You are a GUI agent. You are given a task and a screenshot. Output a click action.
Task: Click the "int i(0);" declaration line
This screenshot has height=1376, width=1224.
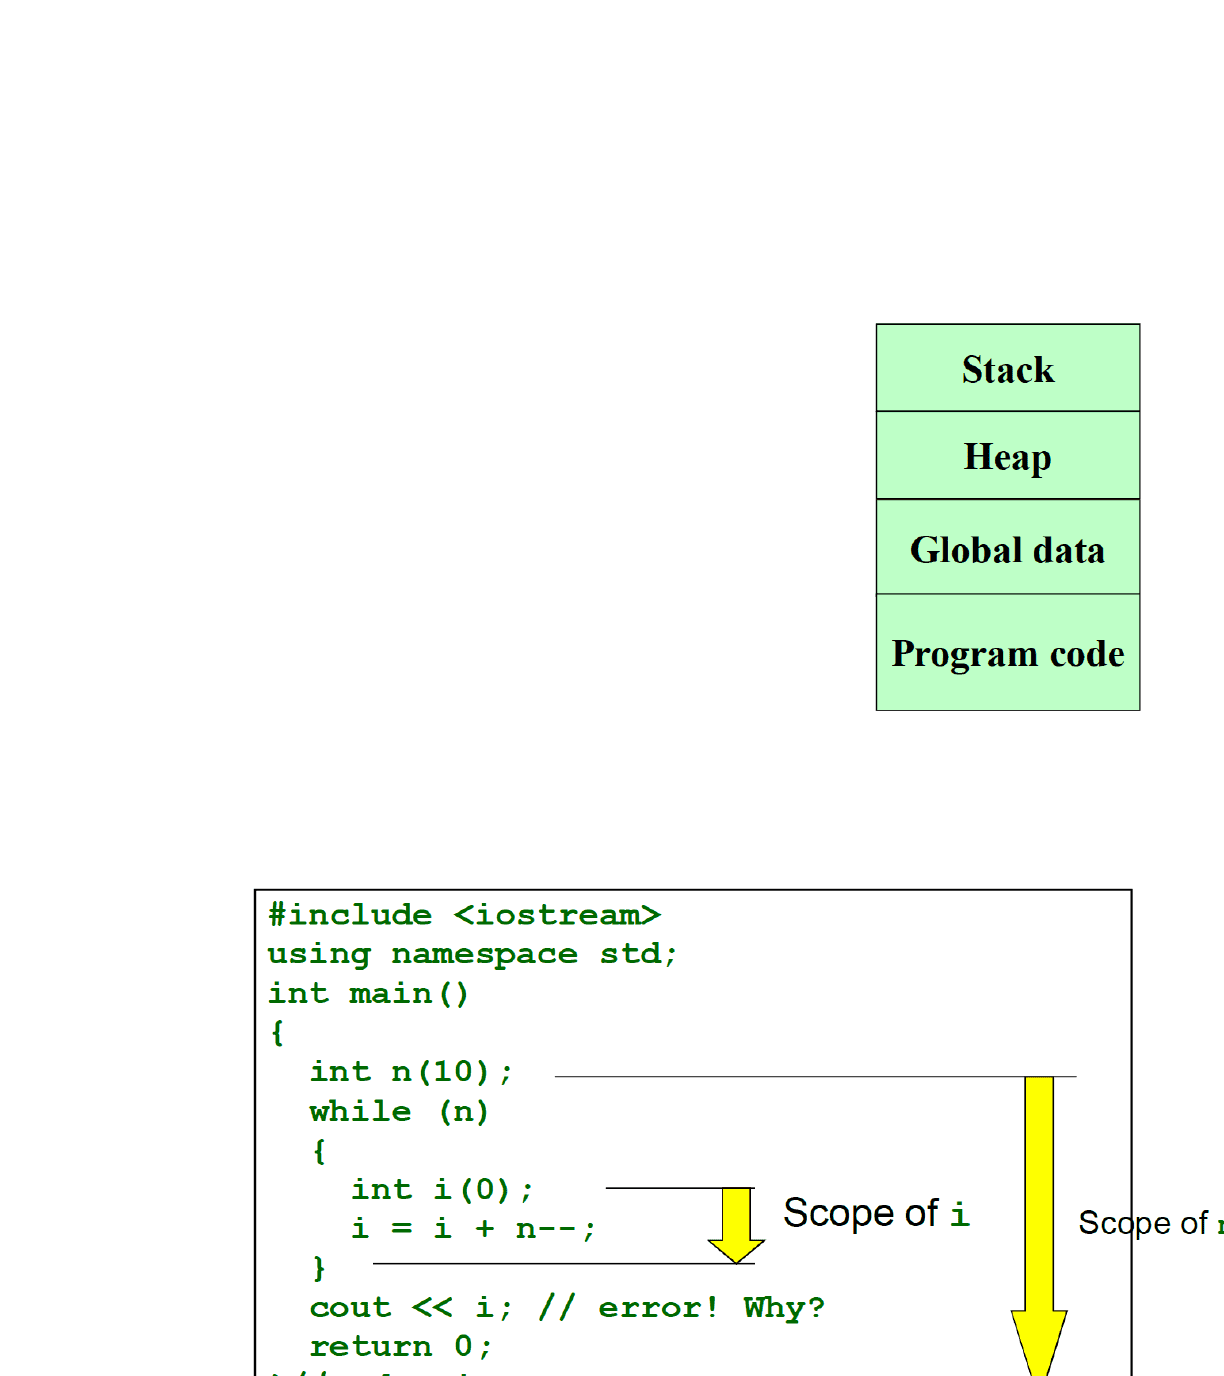442,1189
